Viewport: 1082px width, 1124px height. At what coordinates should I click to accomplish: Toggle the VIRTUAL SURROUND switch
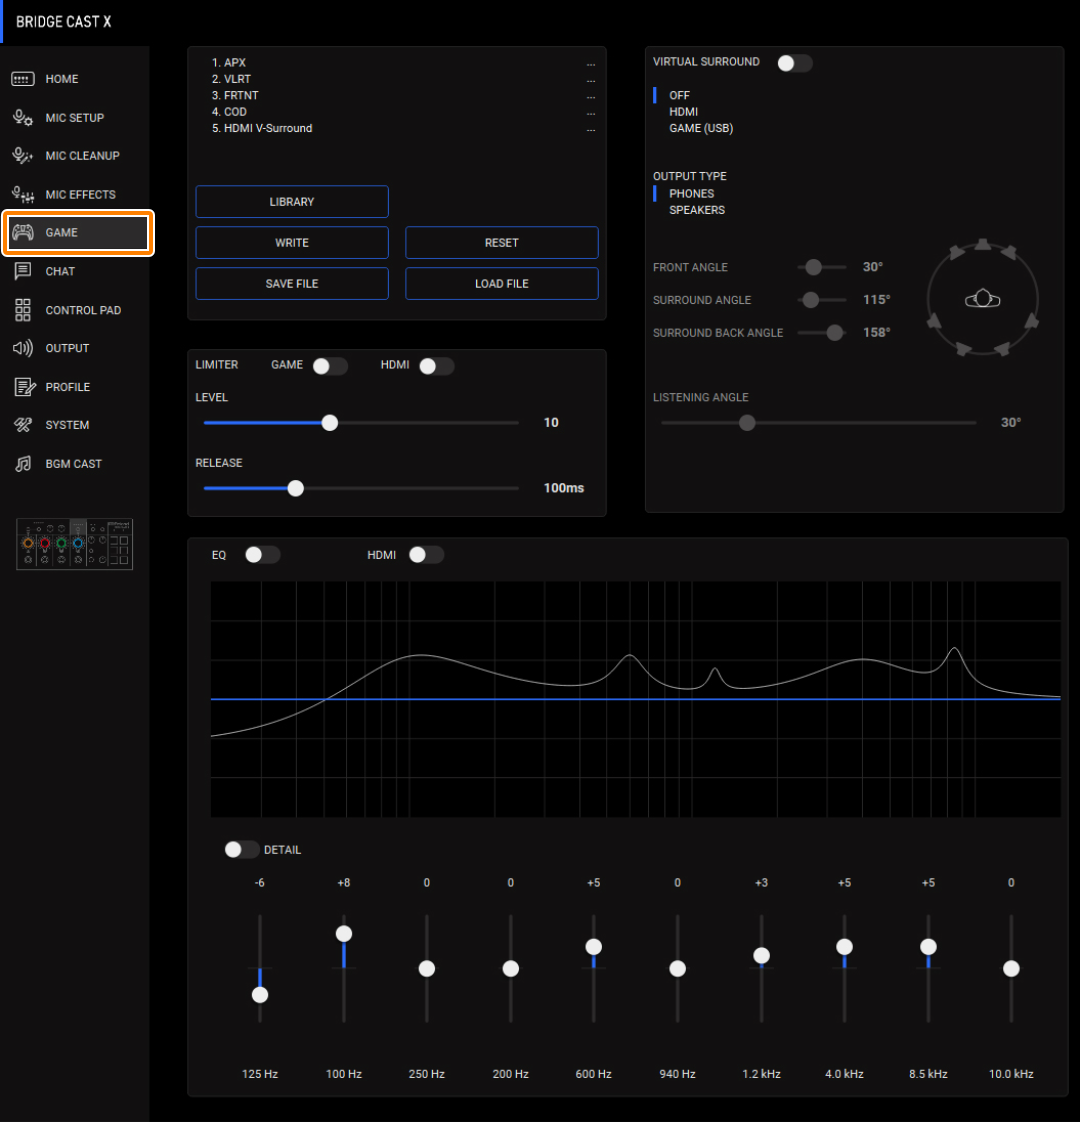pyautogui.click(x=794, y=63)
